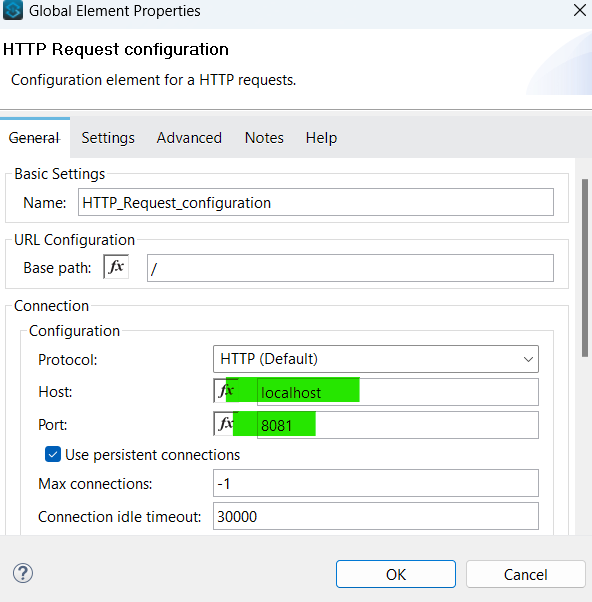
Task: Uncheck Use persistent connections
Action: [53, 455]
